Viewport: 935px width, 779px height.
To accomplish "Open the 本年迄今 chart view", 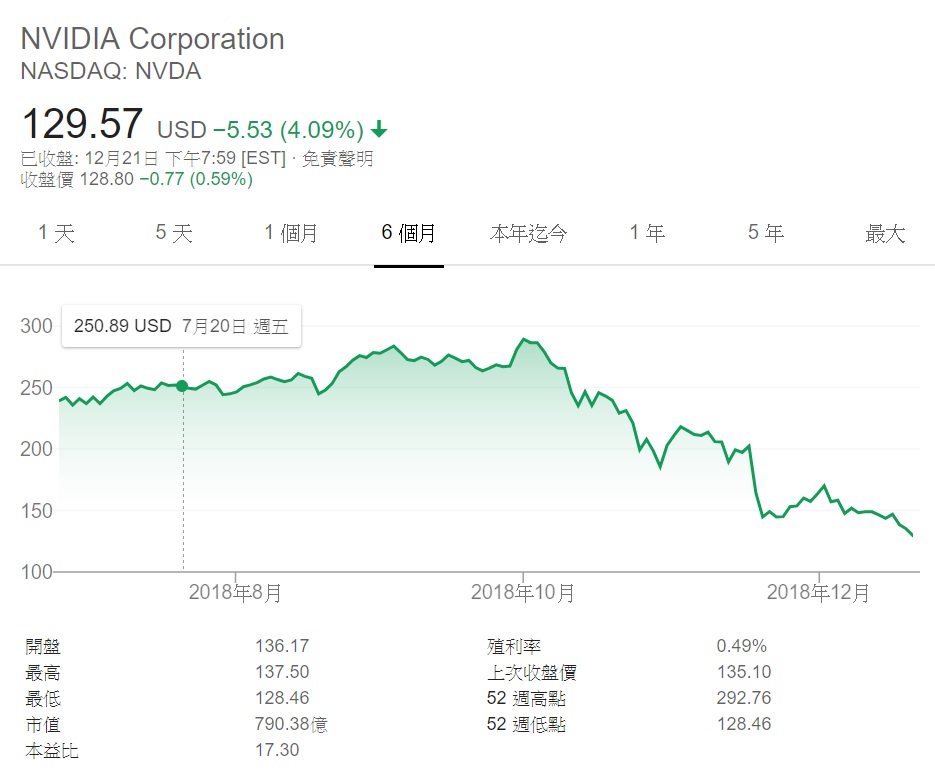I will pos(529,232).
